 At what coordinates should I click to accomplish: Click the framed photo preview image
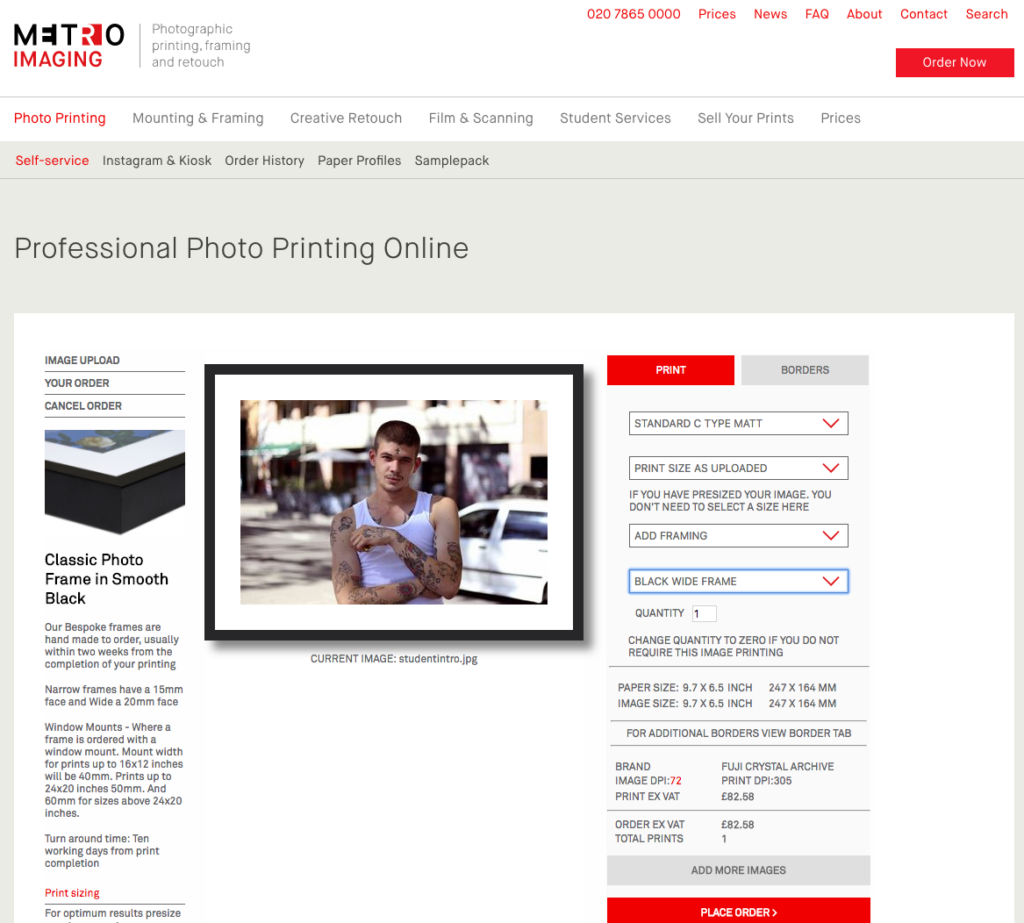tap(394, 502)
